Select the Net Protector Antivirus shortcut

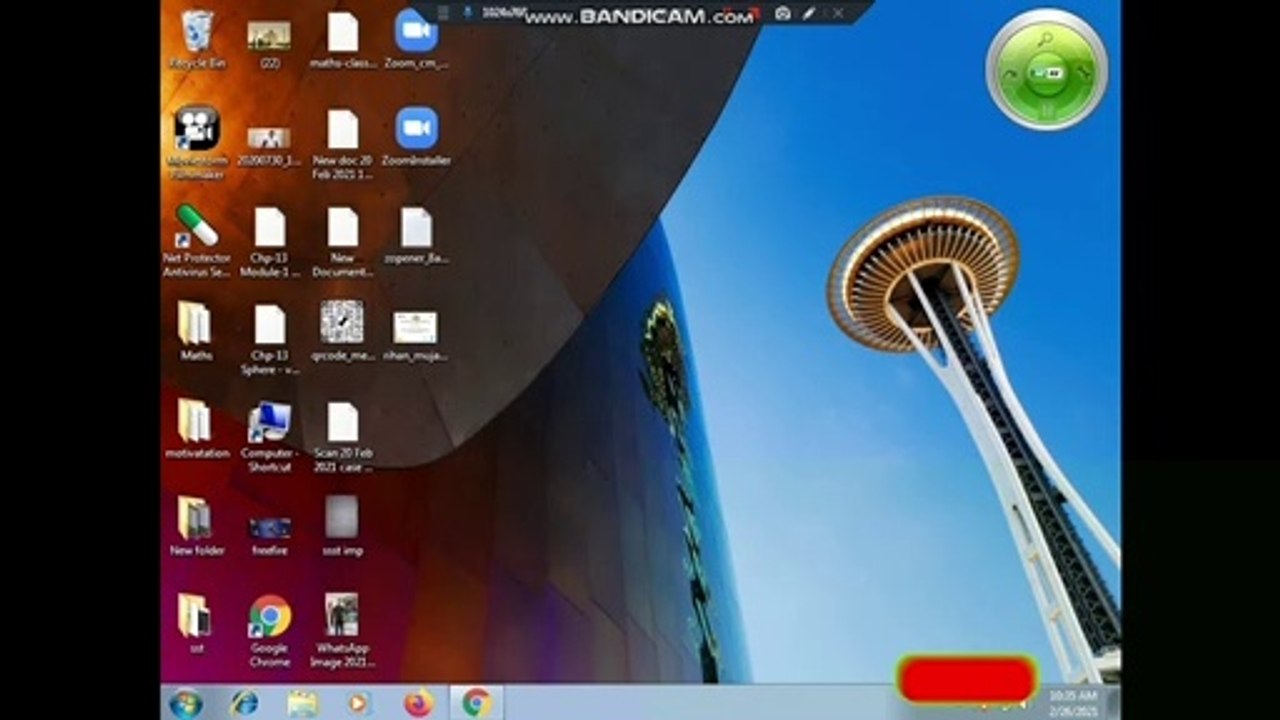coord(197,240)
